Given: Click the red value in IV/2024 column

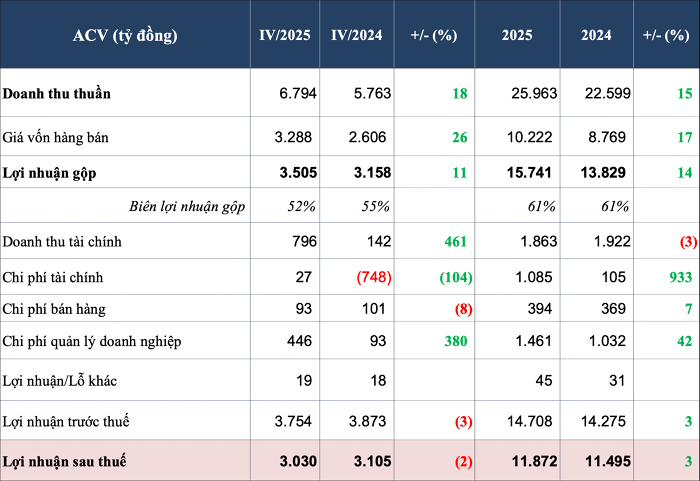Looking at the screenshot, I should pos(373,276).
